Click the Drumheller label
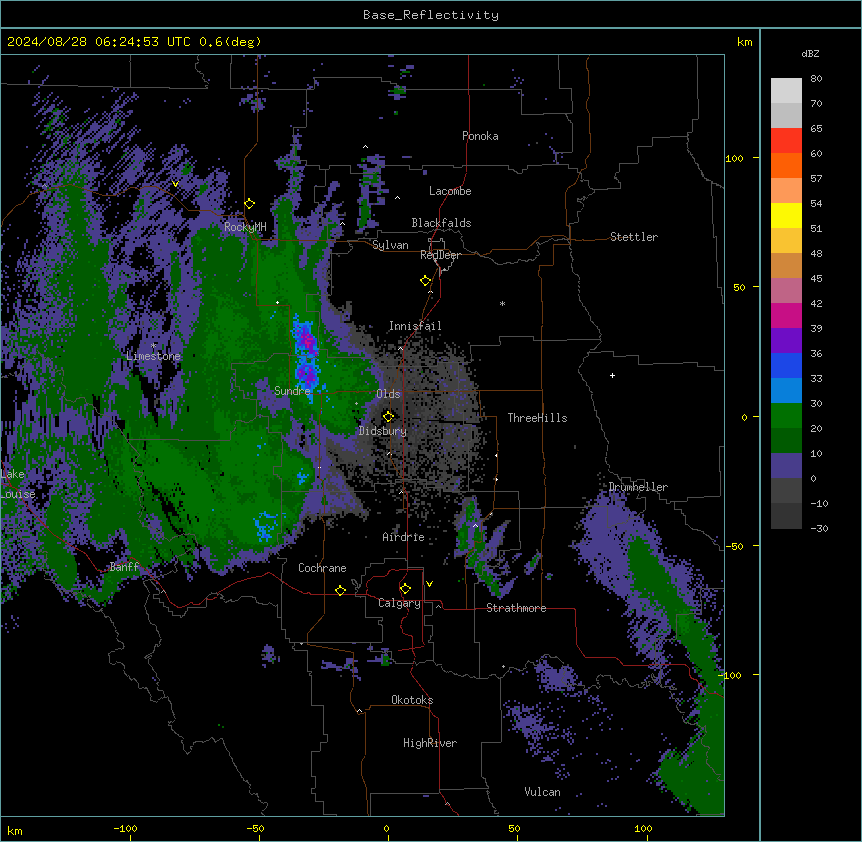862x842 pixels. pos(638,487)
